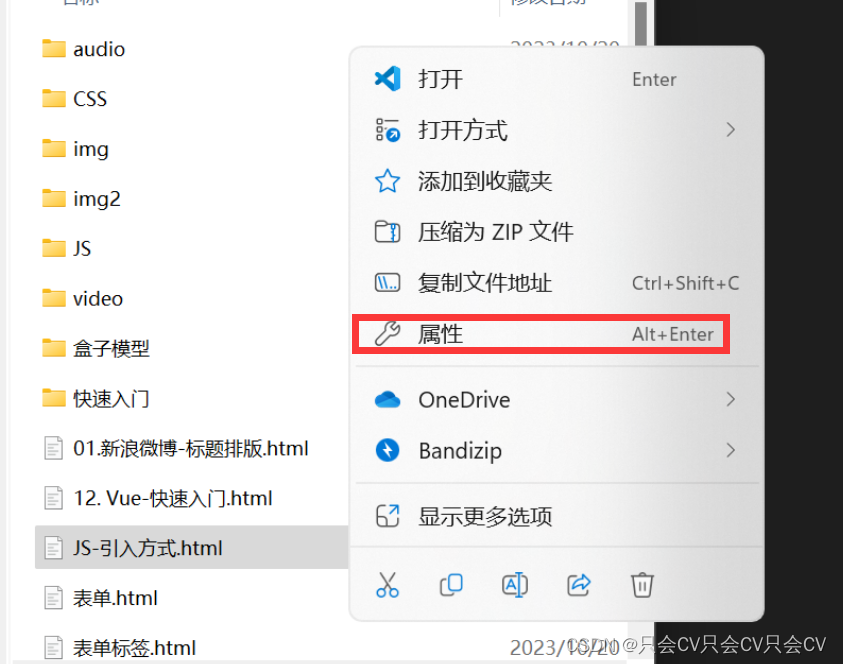
Task: Expand the Bandizip submenu chevron
Action: click(x=730, y=450)
